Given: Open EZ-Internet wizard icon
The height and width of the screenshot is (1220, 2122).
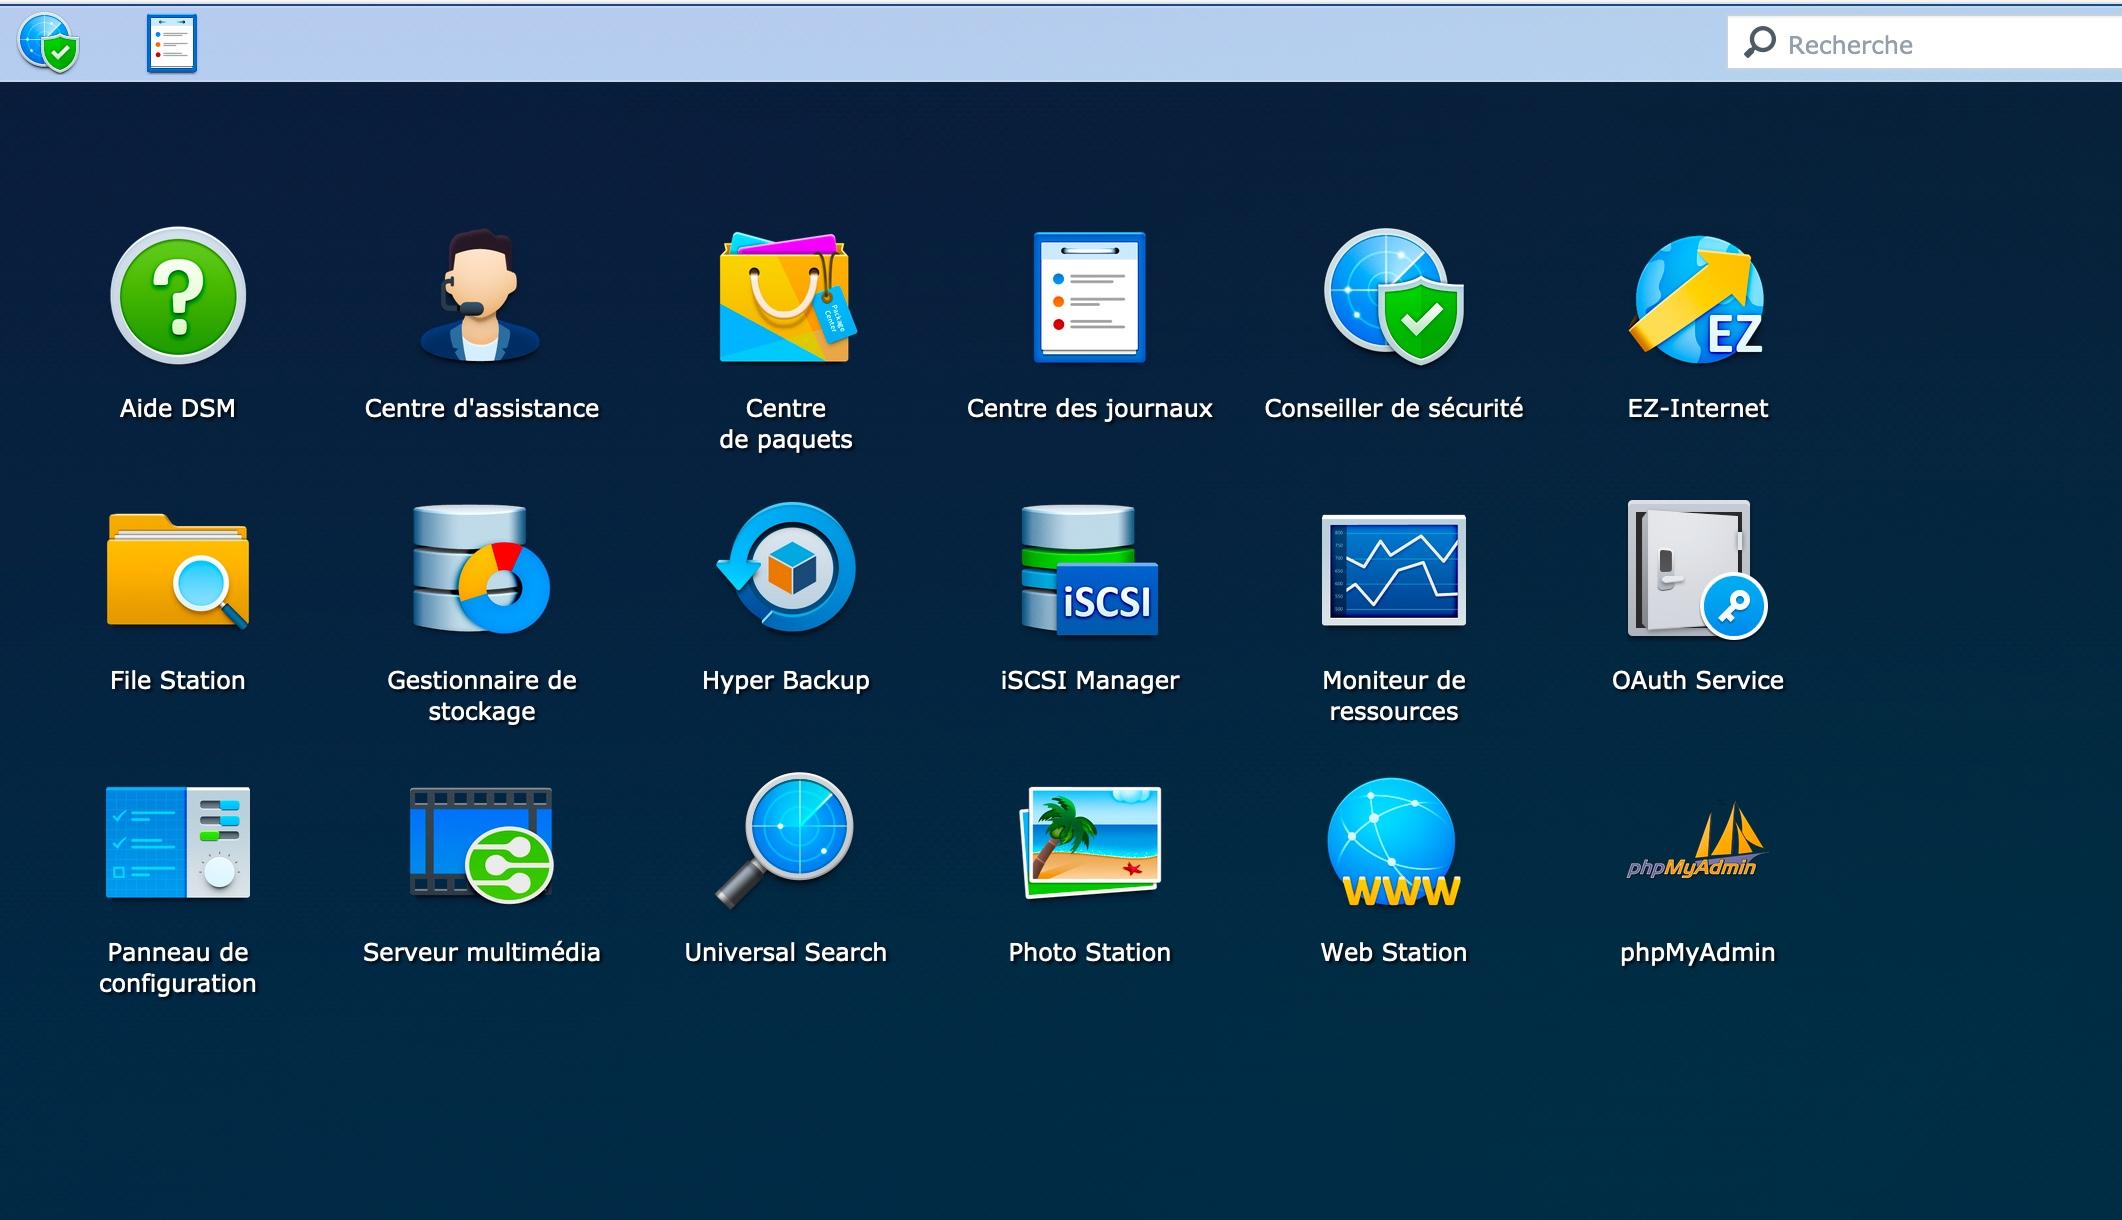Looking at the screenshot, I should [x=1697, y=297].
